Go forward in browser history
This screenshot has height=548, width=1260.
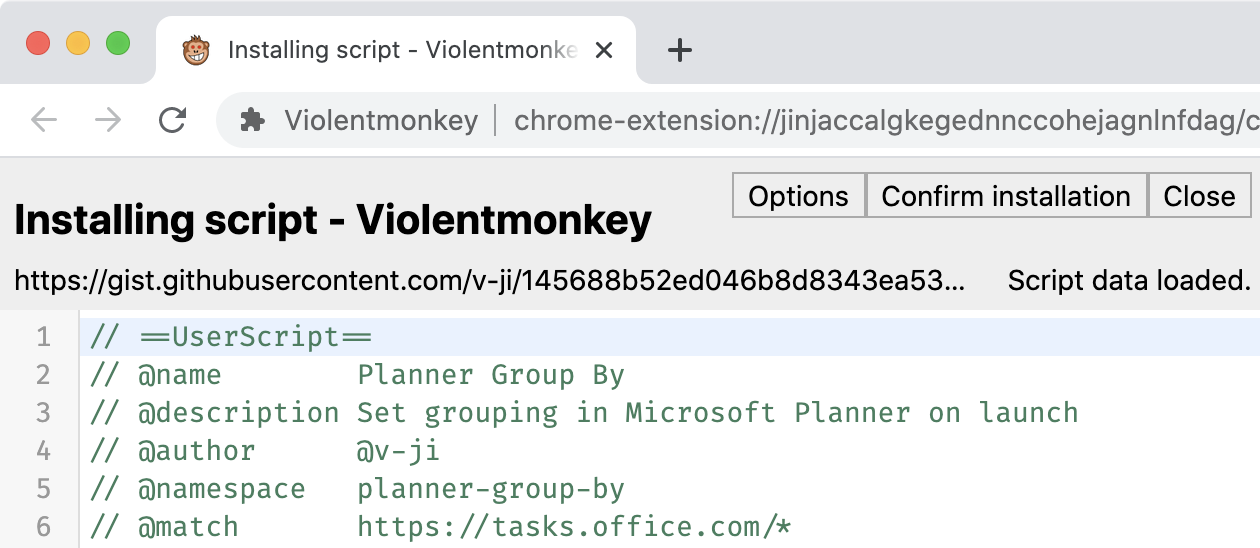tap(108, 121)
